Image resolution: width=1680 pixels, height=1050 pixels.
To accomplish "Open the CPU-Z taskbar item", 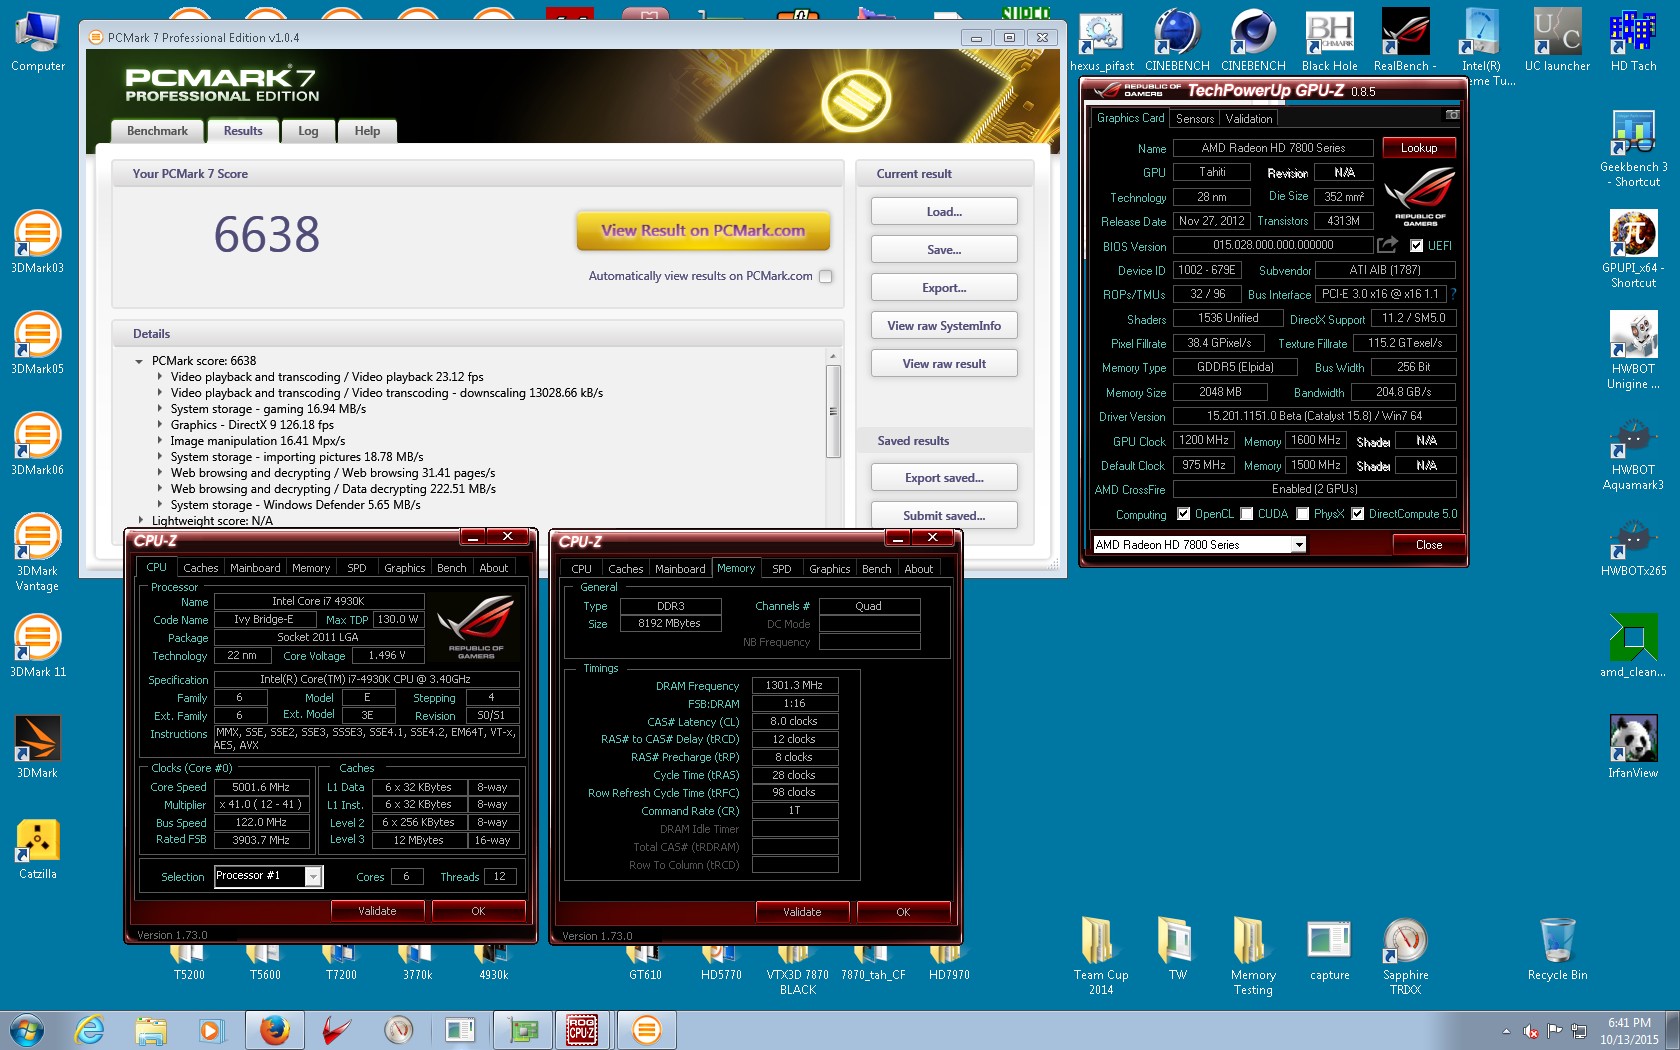I will pos(582,1030).
